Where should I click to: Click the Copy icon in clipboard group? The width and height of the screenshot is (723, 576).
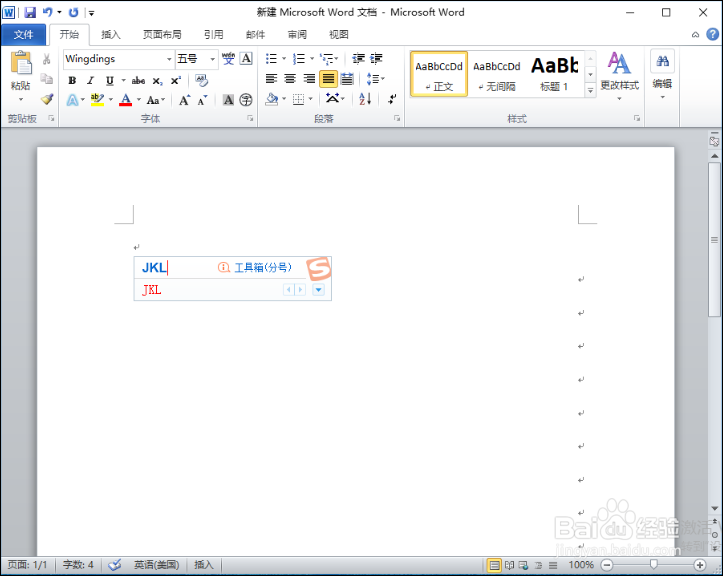pyautogui.click(x=47, y=79)
